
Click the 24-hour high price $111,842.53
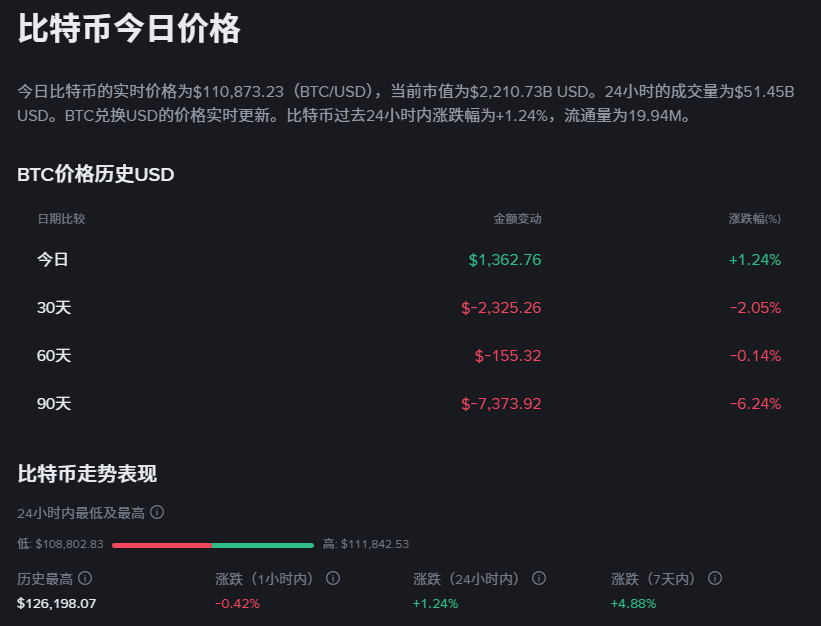(375, 544)
